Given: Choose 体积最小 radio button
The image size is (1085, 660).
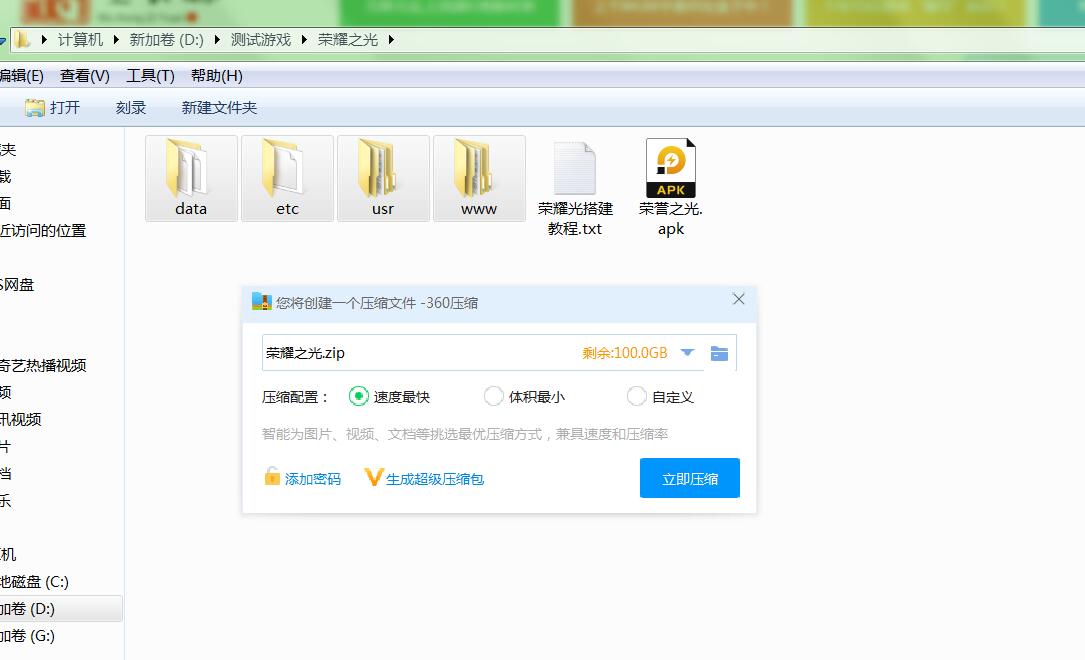Looking at the screenshot, I should [493, 397].
